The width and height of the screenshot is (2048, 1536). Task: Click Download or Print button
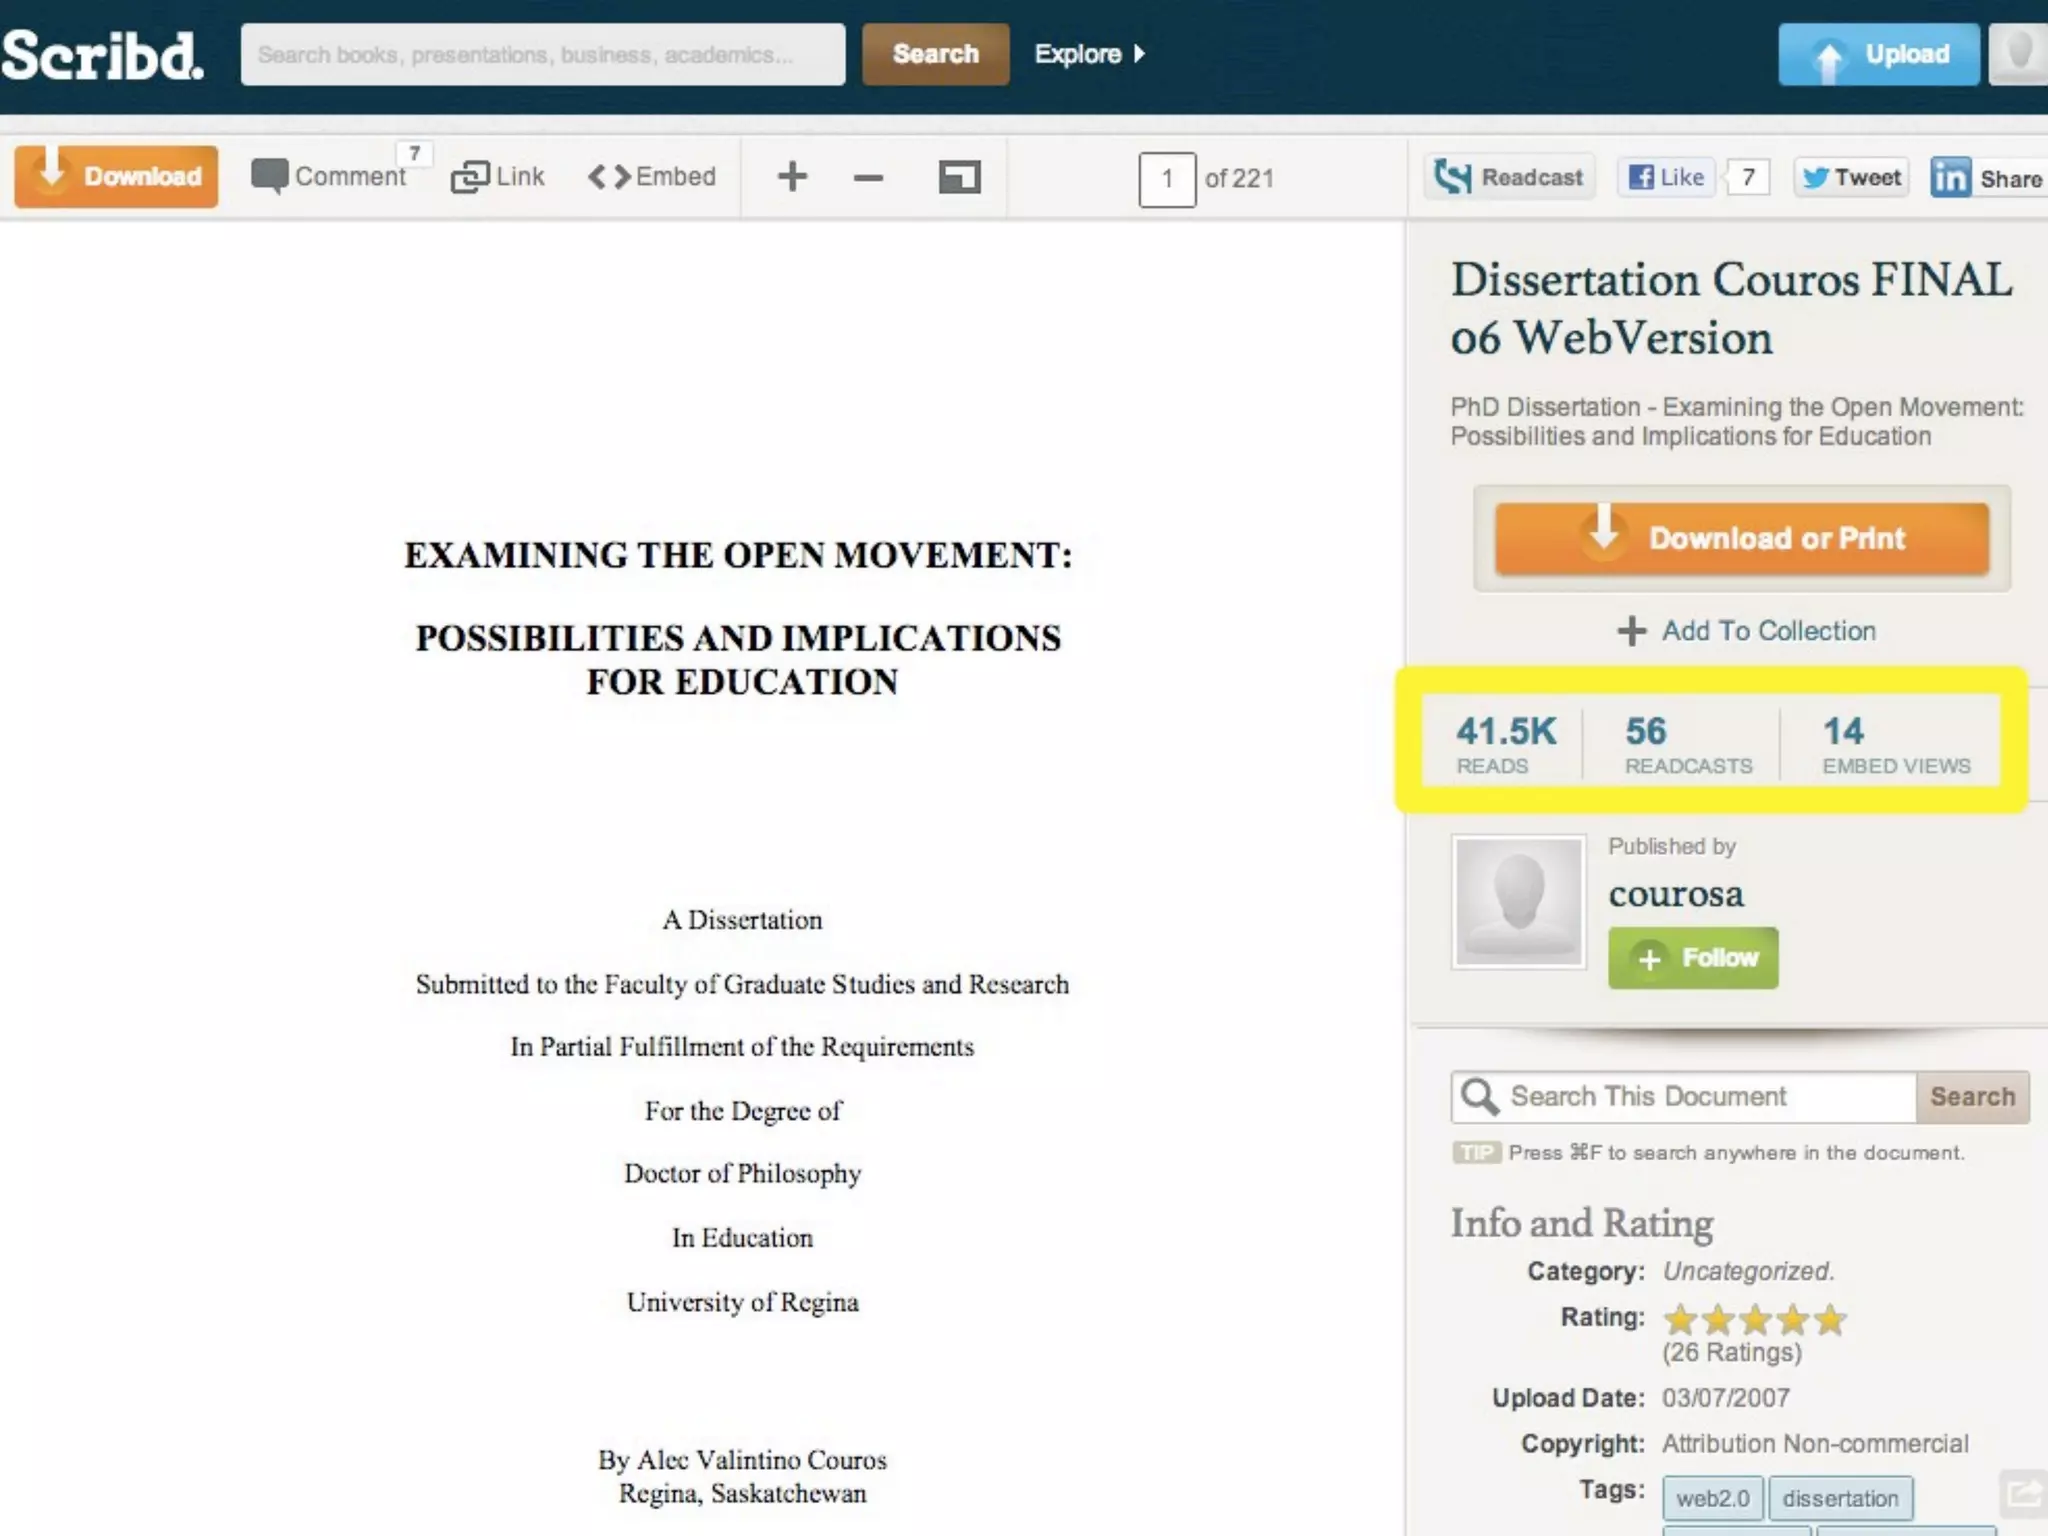pos(1741,539)
